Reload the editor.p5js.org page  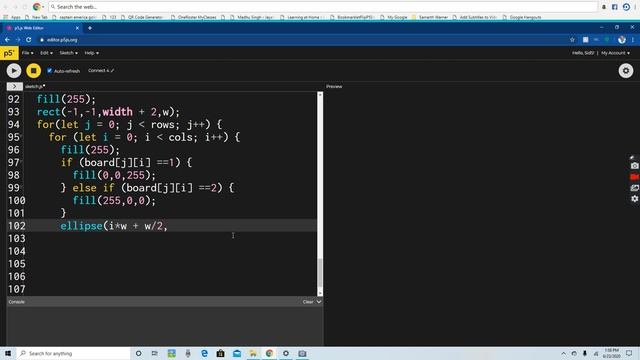29,40
